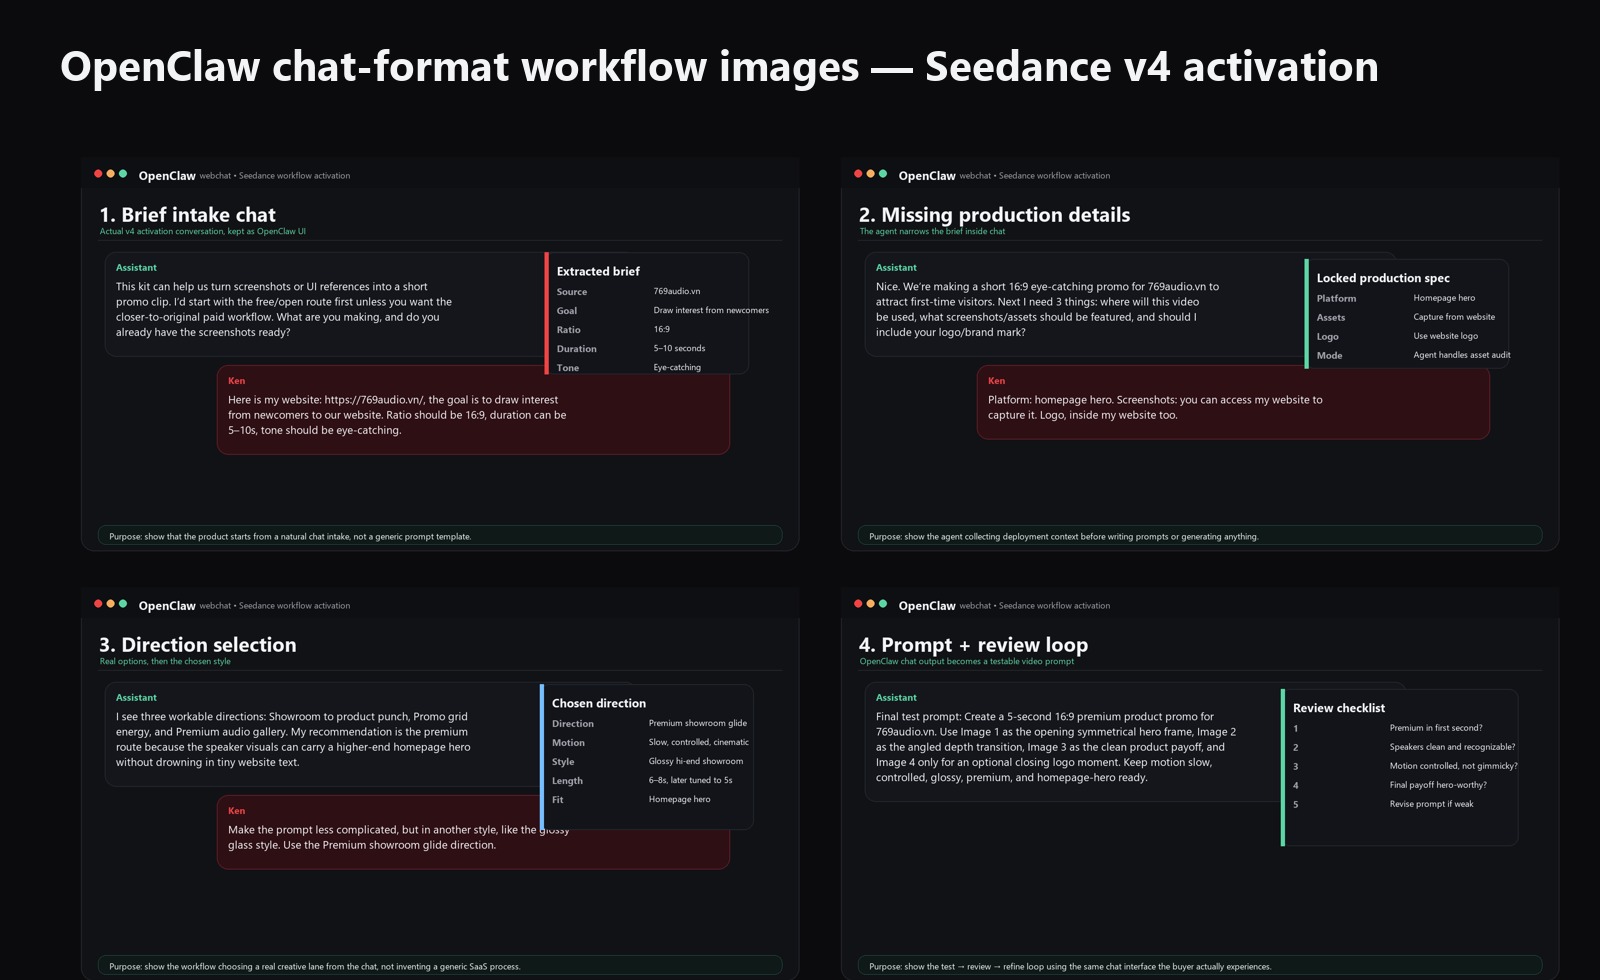Open Assistant message starting 'I see three workable directions'
This screenshot has width=1600, height=980.
tap(322, 734)
